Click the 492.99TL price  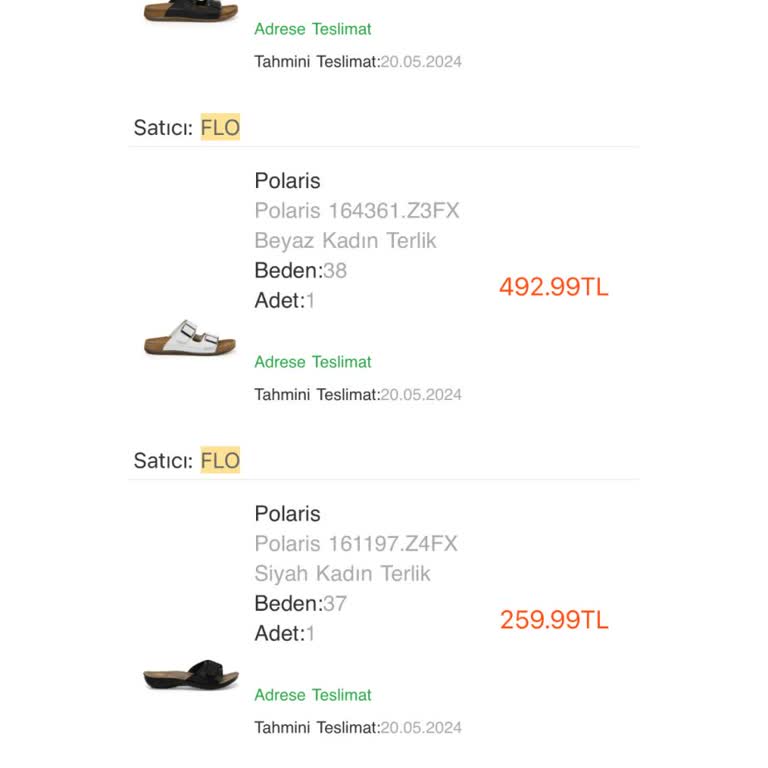point(553,287)
